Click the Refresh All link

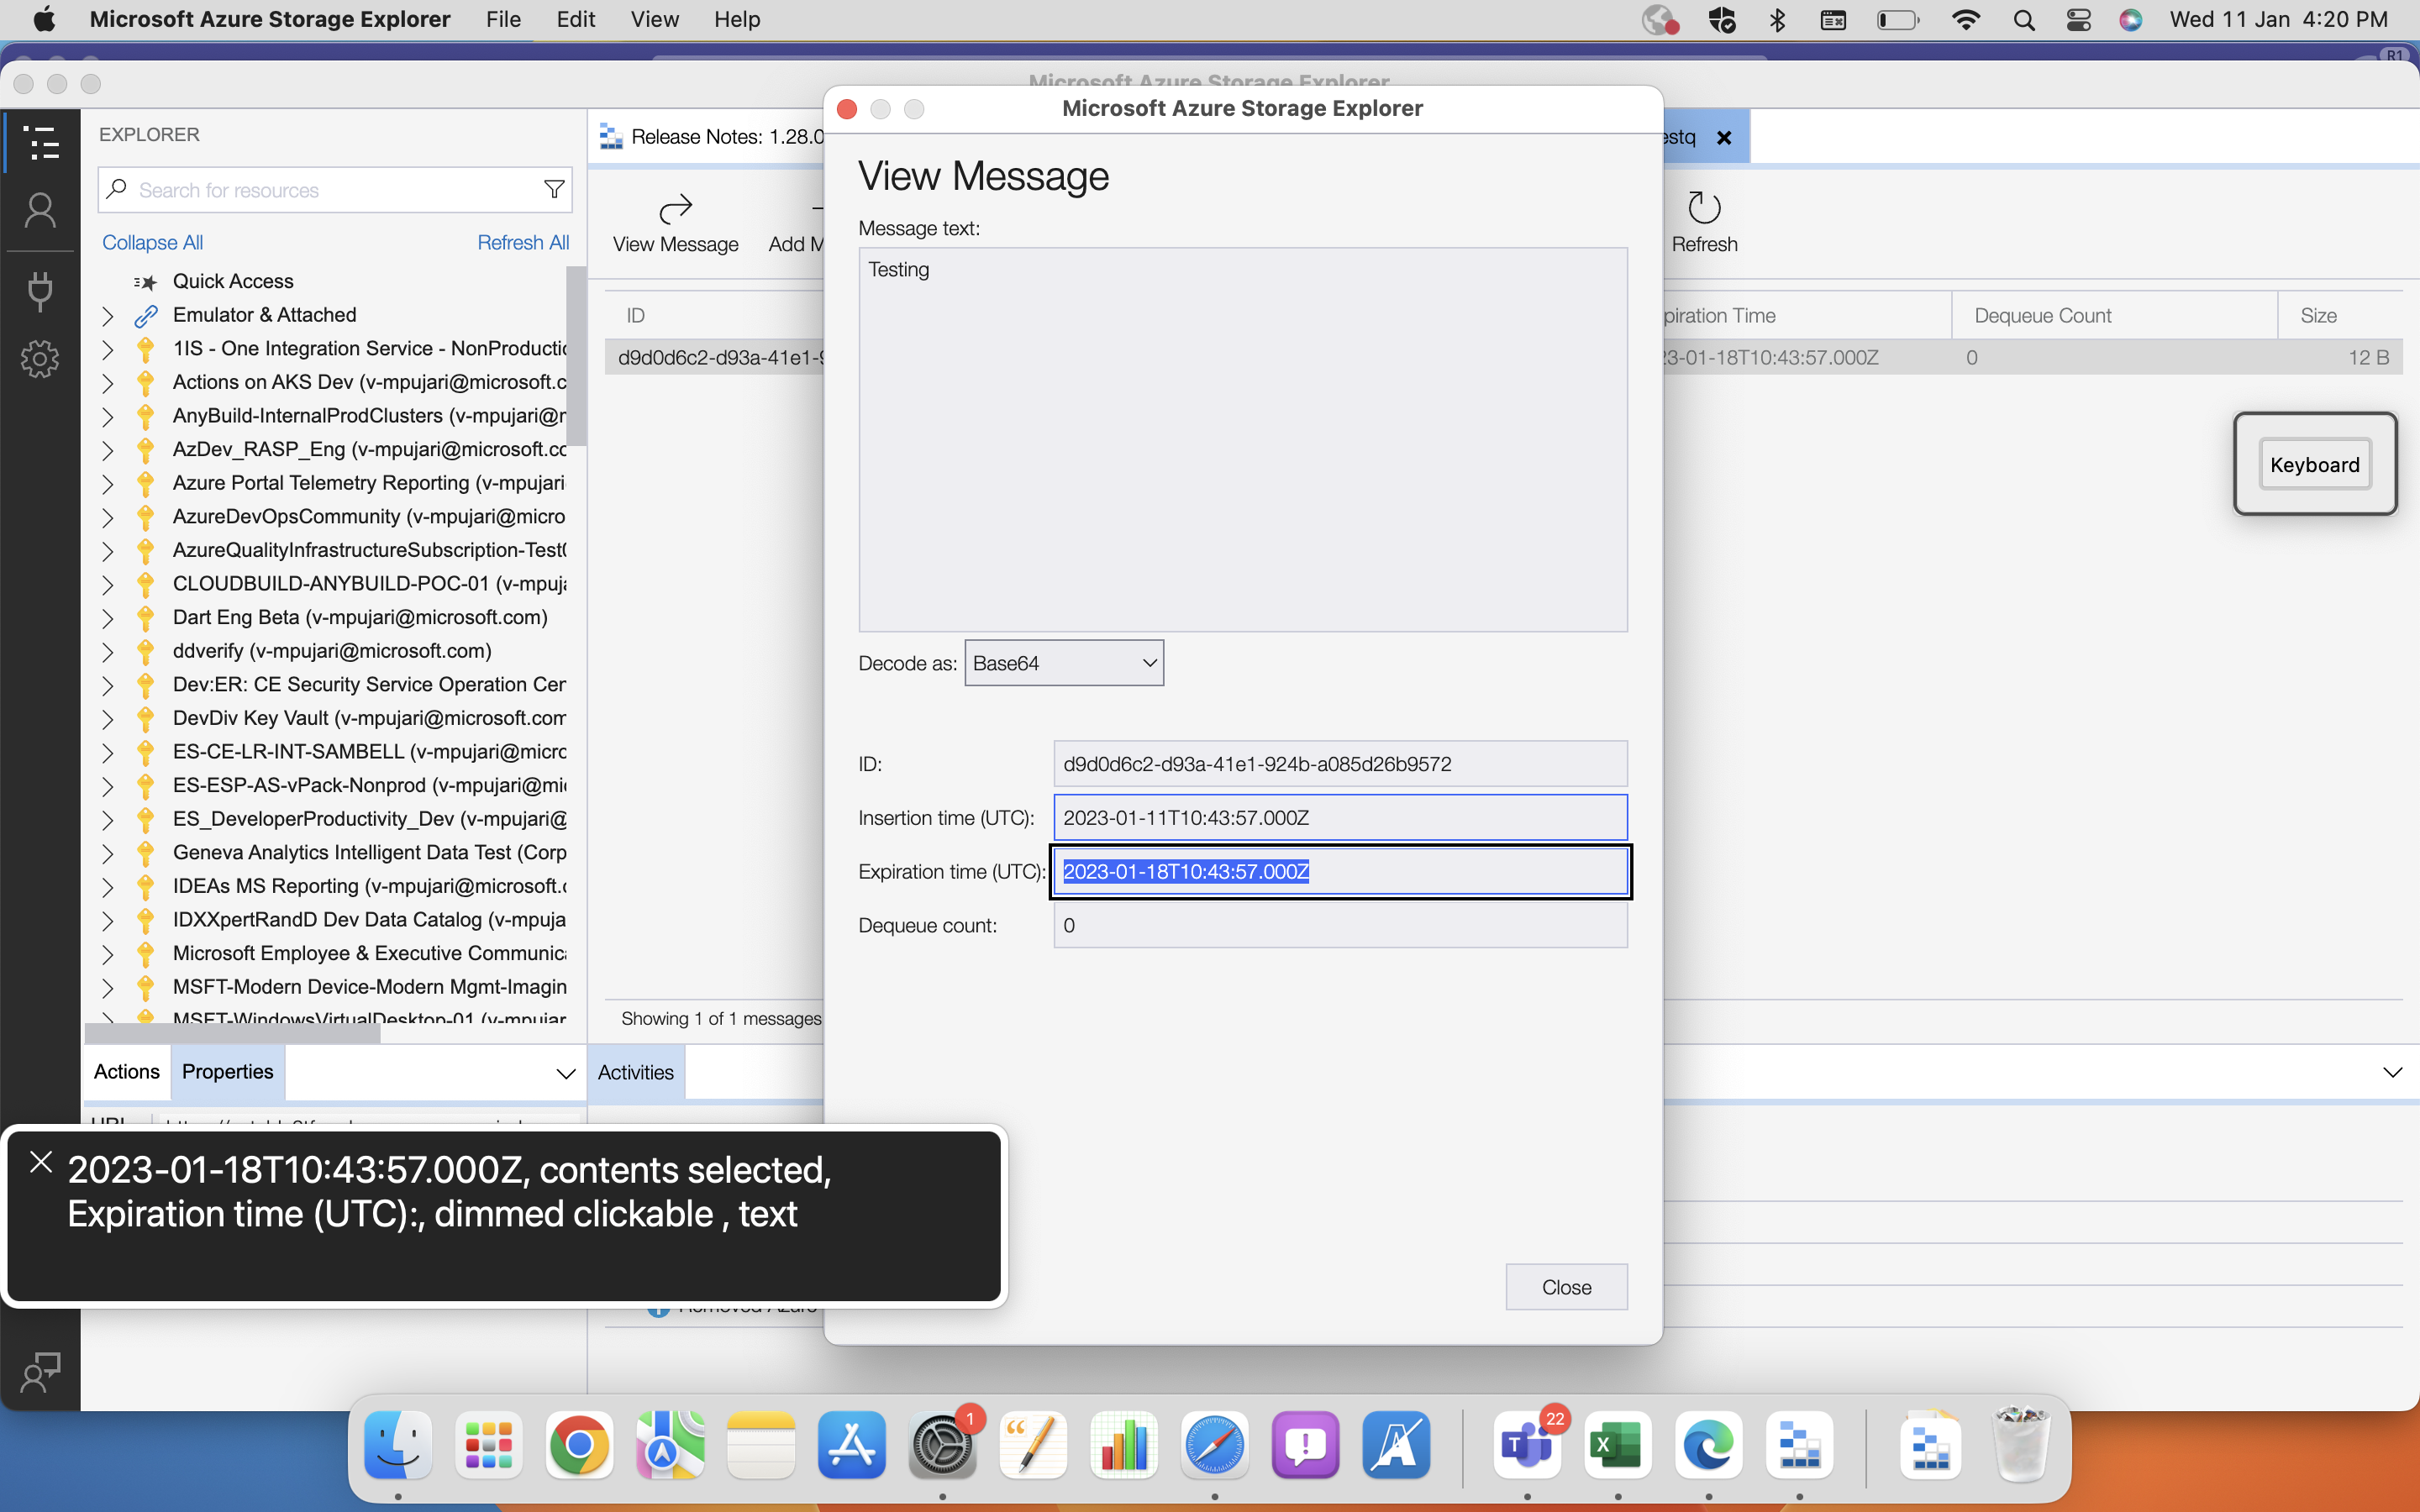coord(522,243)
